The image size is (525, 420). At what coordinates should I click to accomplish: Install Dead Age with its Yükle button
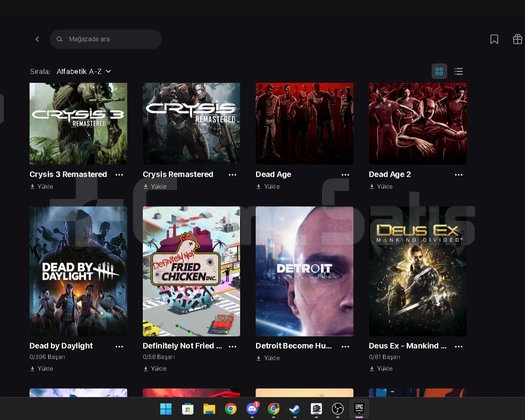pos(268,187)
